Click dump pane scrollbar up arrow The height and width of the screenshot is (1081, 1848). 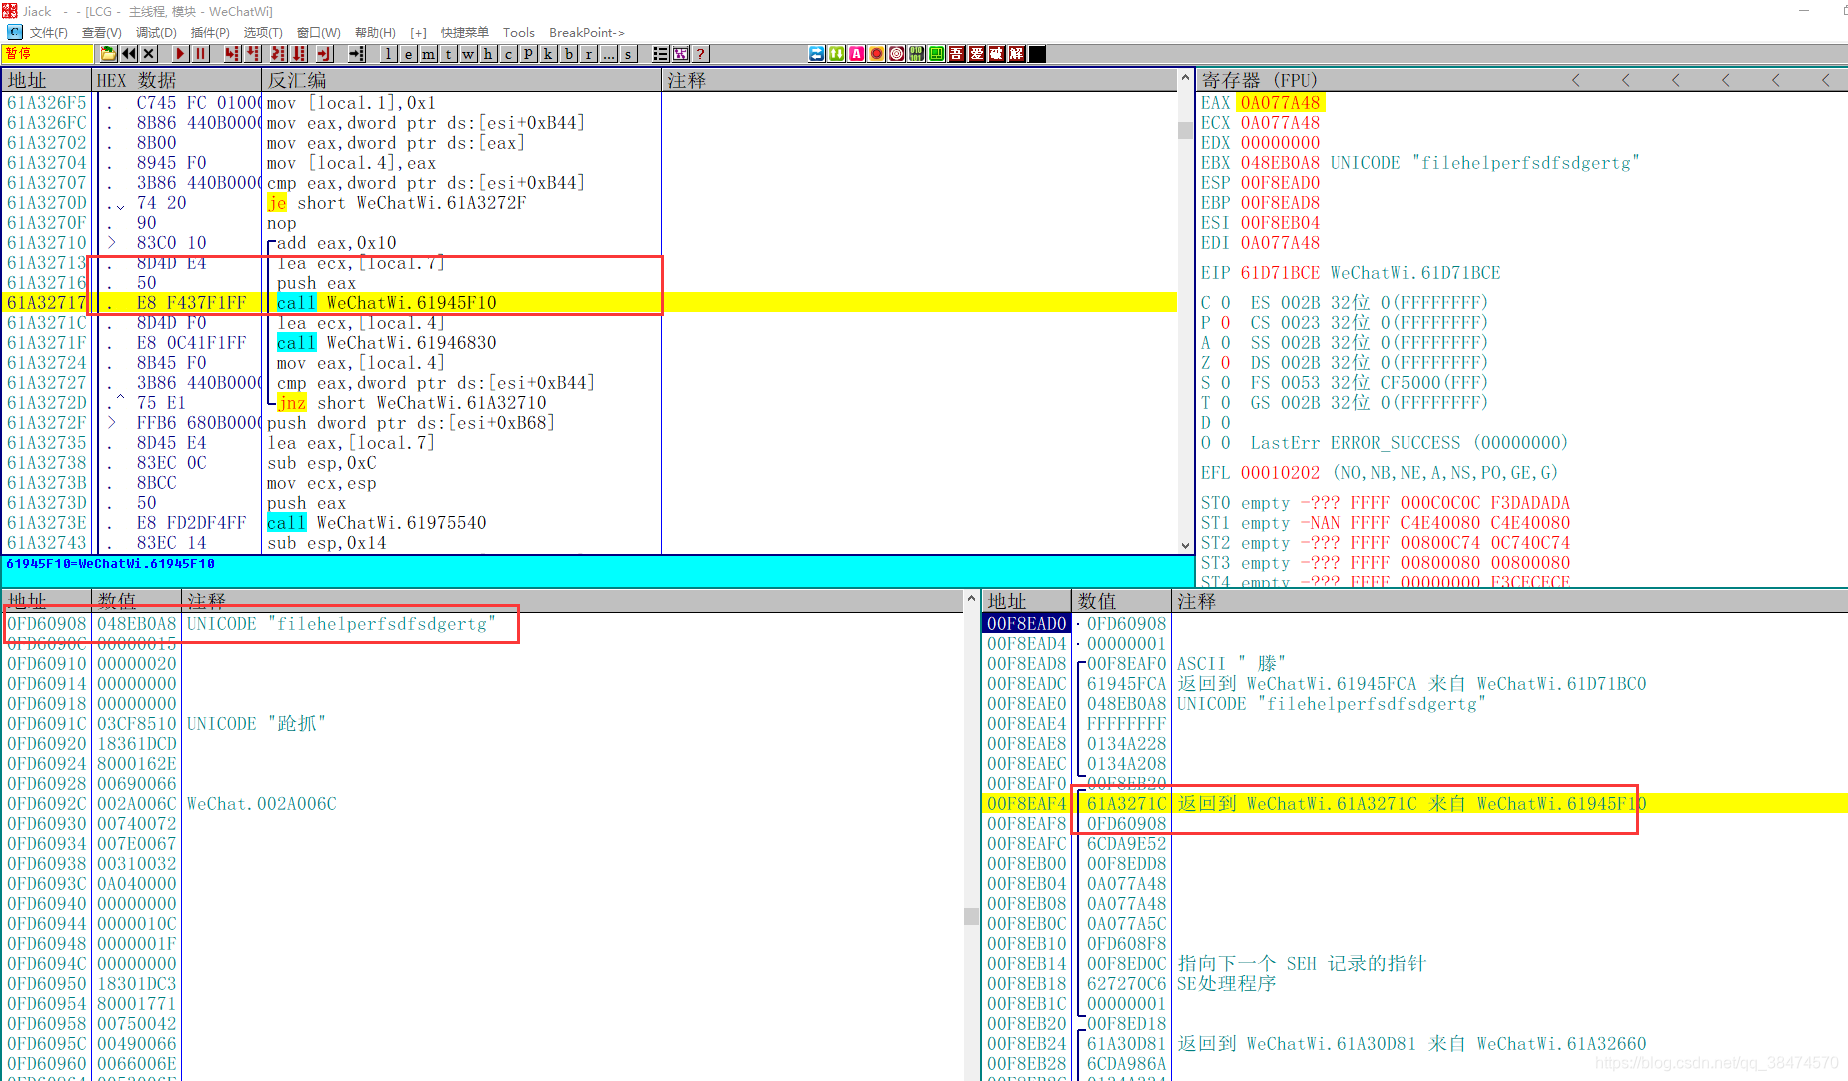[x=971, y=599]
